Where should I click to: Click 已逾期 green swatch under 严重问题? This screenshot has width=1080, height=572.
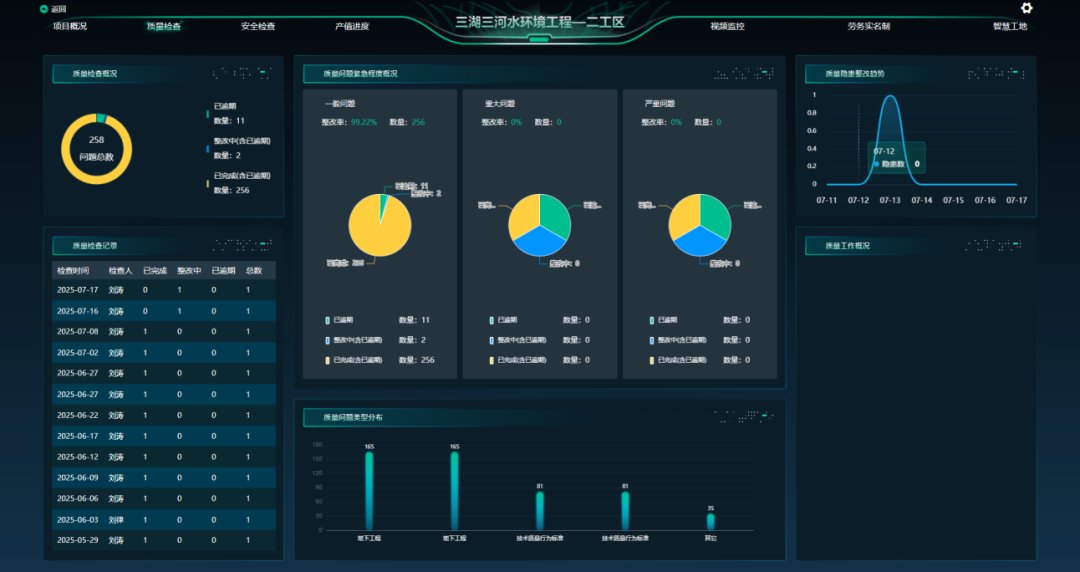point(652,320)
